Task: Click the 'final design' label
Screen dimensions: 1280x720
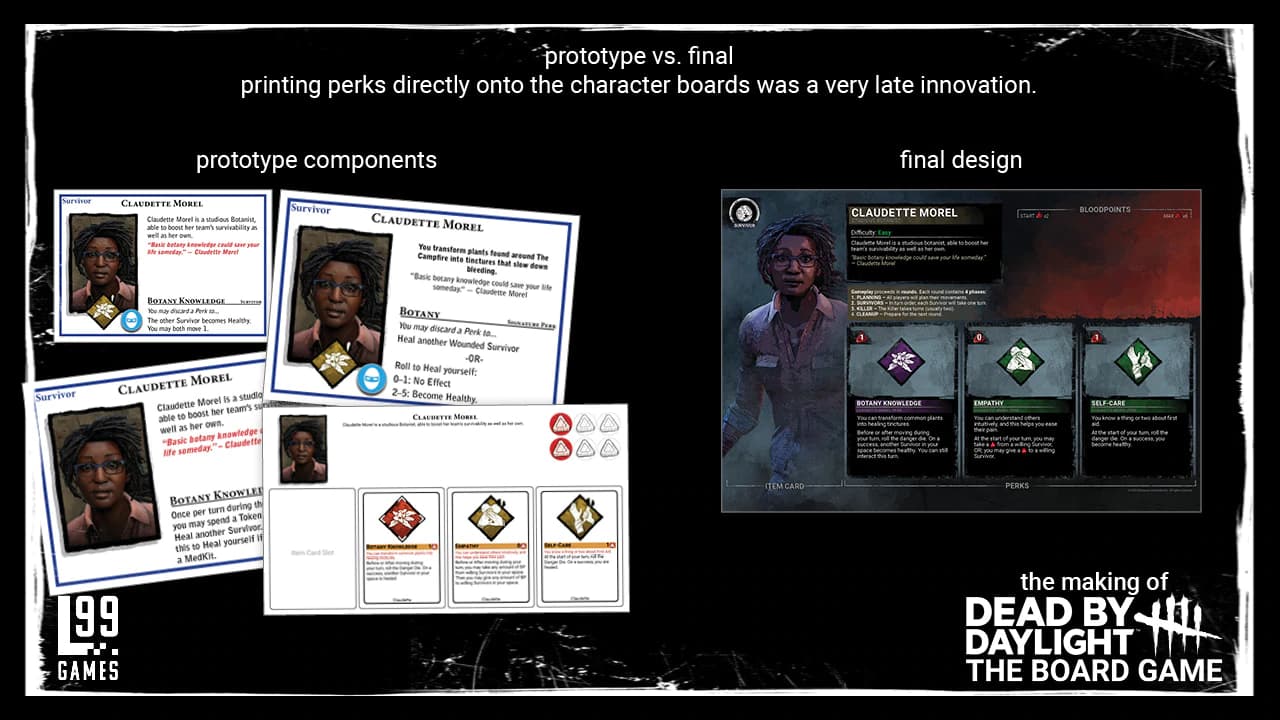Action: point(960,159)
